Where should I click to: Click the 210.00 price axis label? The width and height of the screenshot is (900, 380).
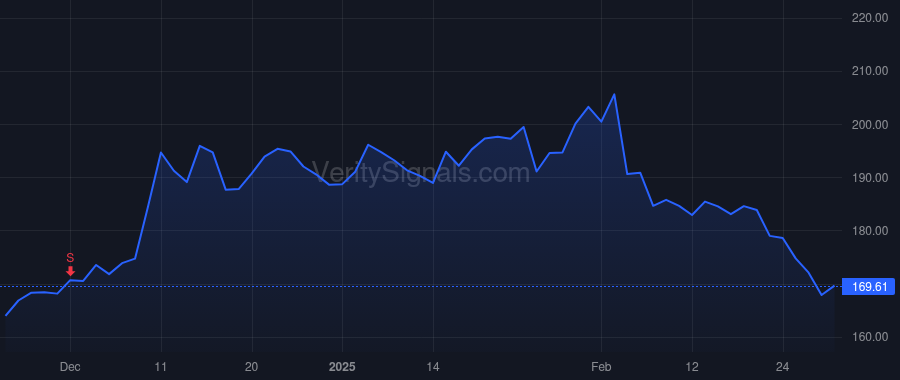[869, 71]
